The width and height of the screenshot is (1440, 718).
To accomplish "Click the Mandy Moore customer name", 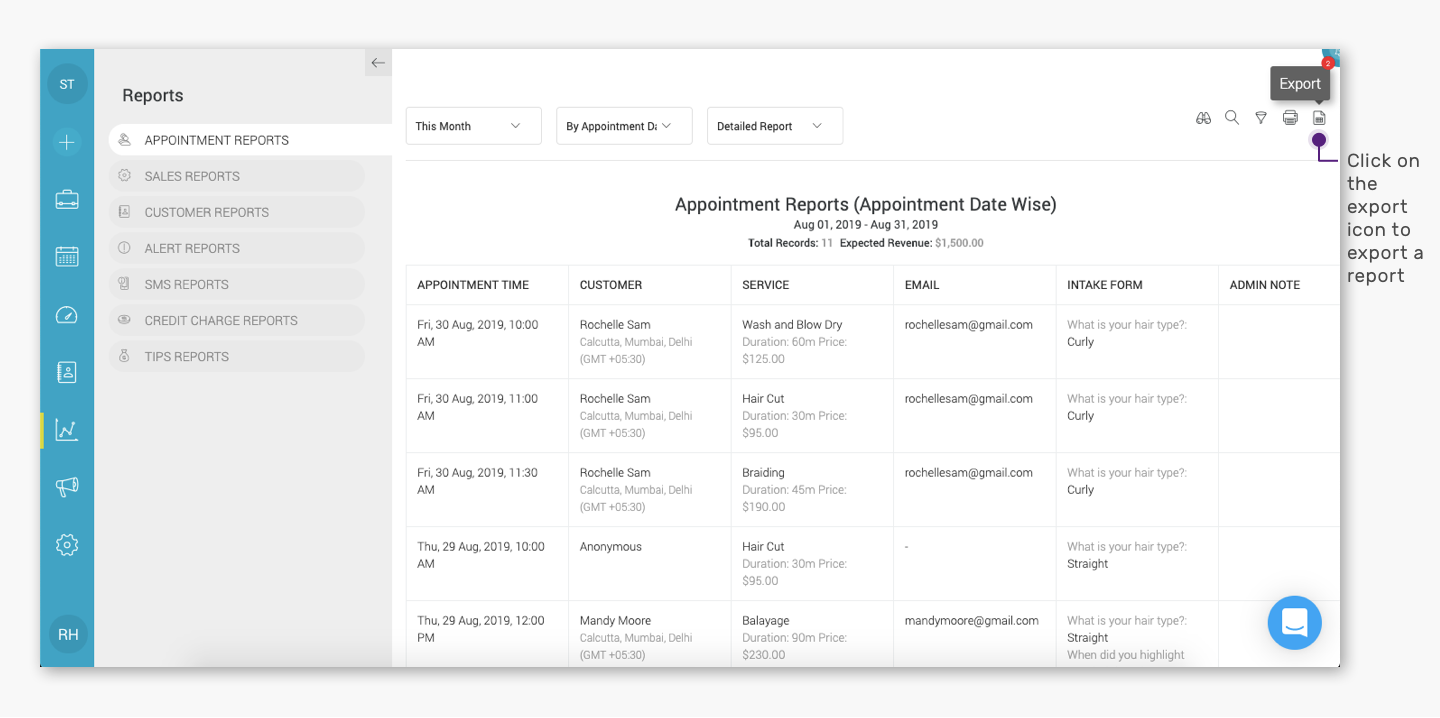I will (x=615, y=621).
